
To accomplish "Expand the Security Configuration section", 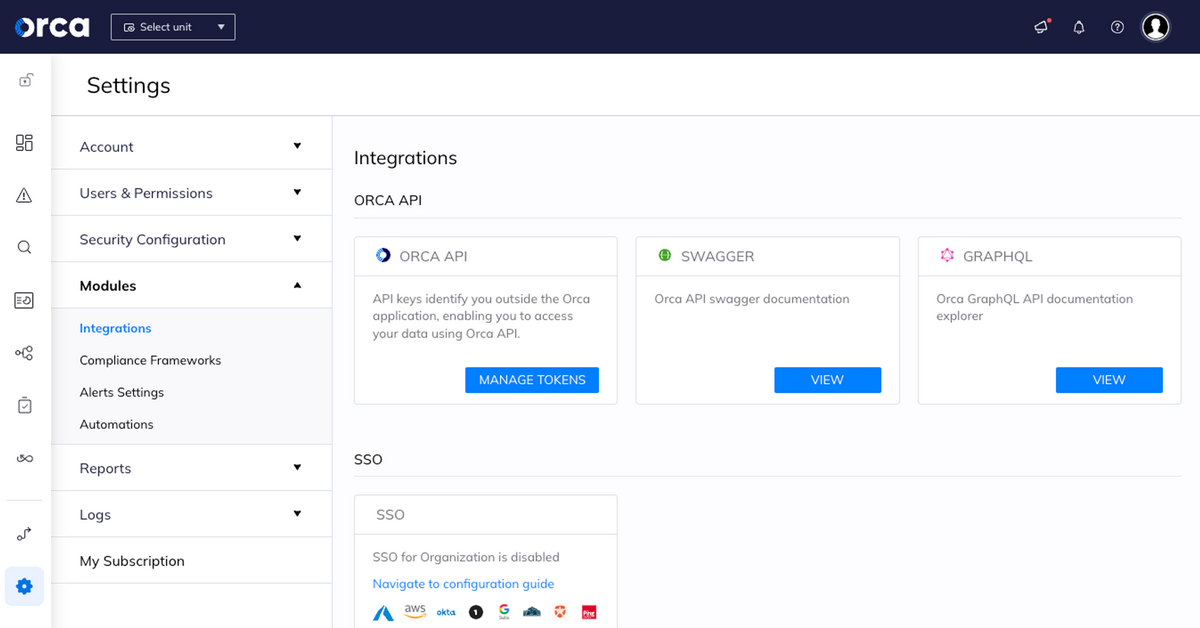I will [x=191, y=239].
